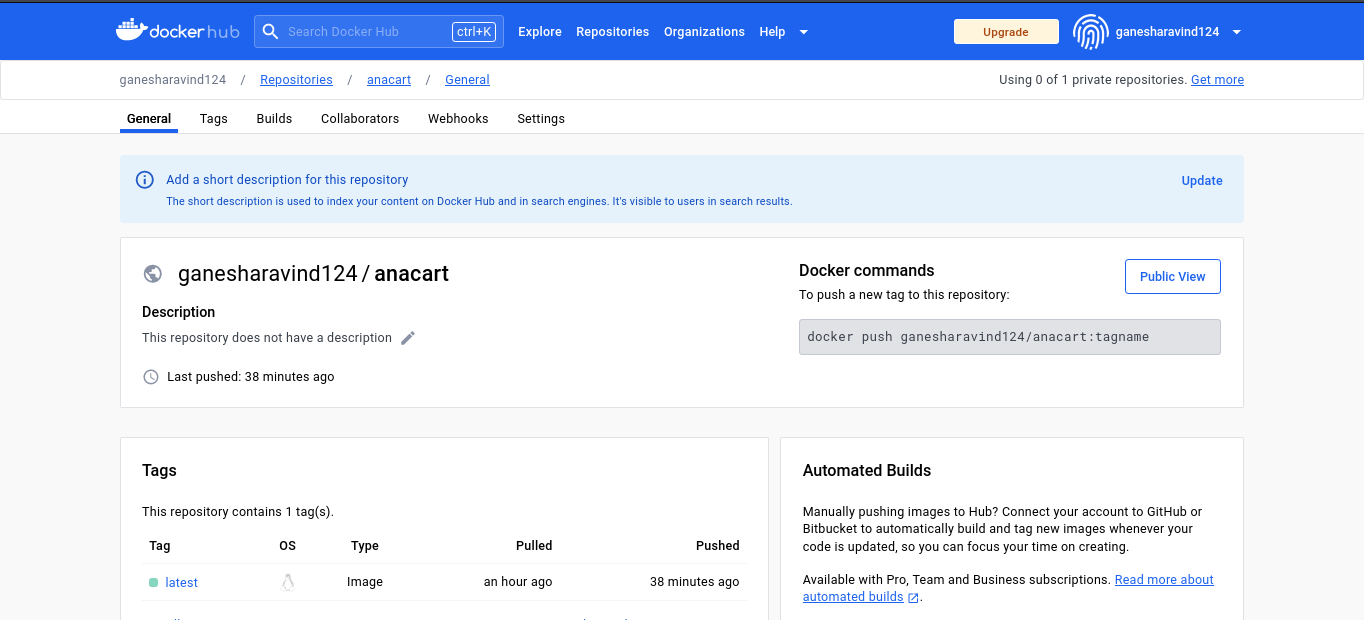The height and width of the screenshot is (620, 1364).
Task: Click the Docker commands heading
Action: (867, 270)
